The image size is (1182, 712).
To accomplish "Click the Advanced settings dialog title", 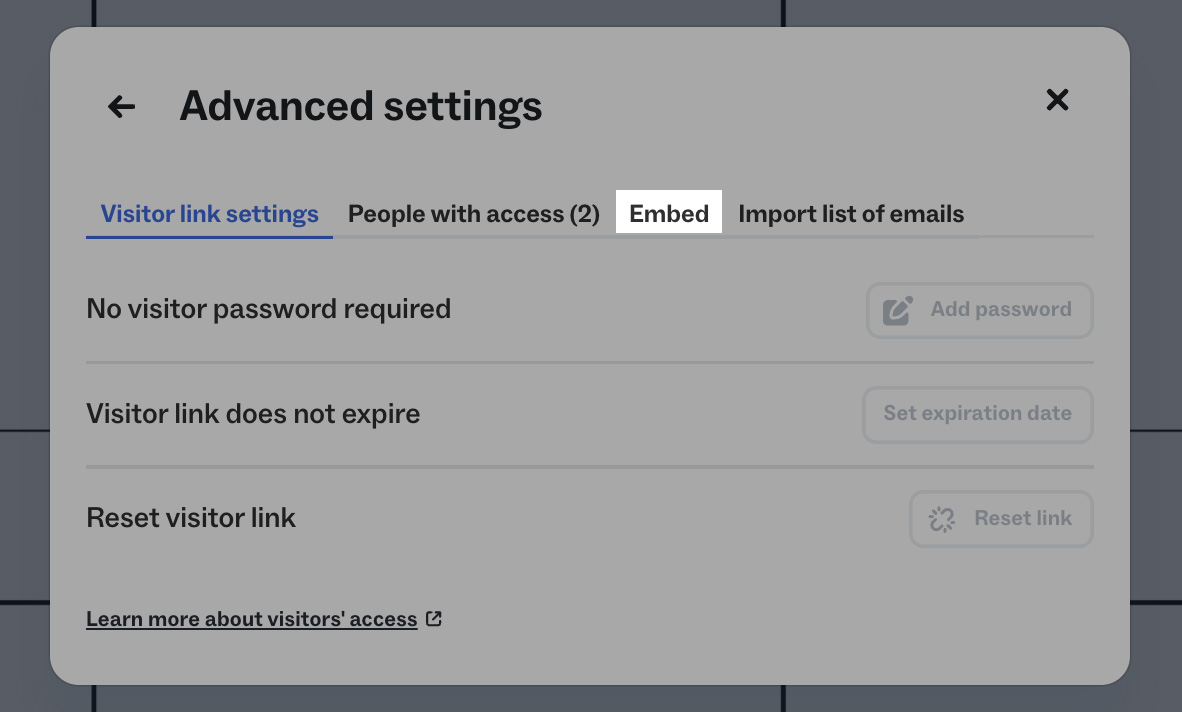I will 360,106.
